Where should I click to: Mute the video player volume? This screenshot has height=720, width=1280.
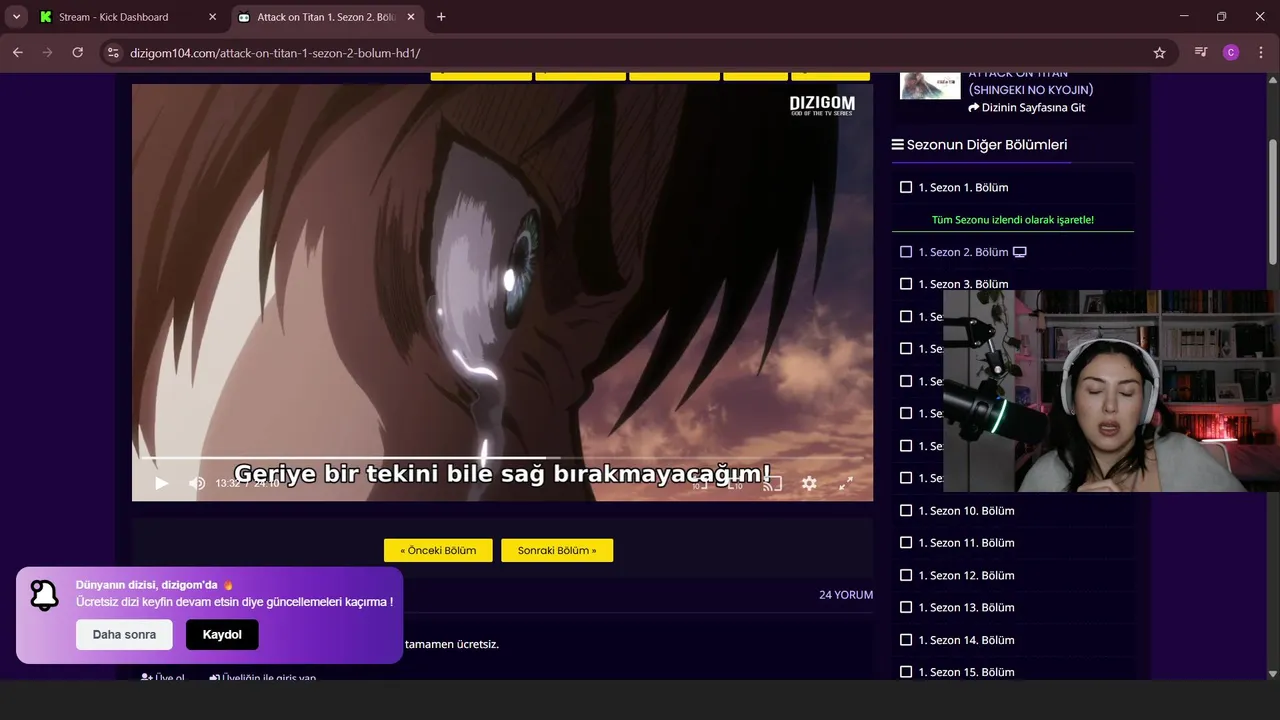(197, 483)
